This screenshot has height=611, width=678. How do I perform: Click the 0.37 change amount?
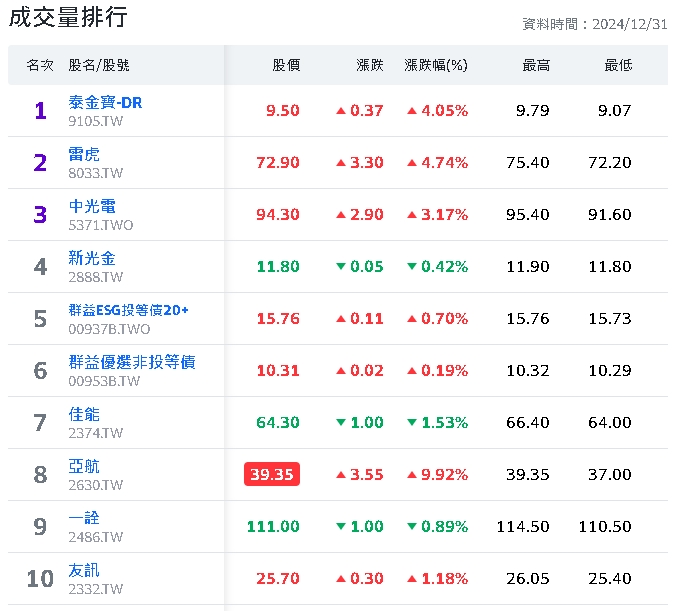click(x=360, y=111)
